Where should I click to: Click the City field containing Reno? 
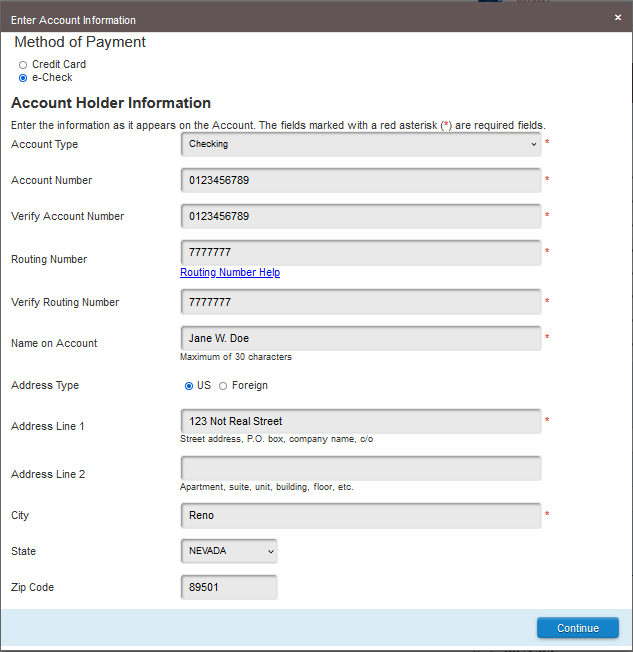(x=361, y=516)
